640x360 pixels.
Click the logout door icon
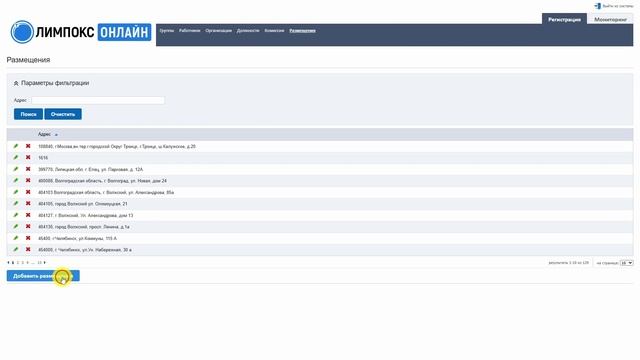(x=598, y=6)
